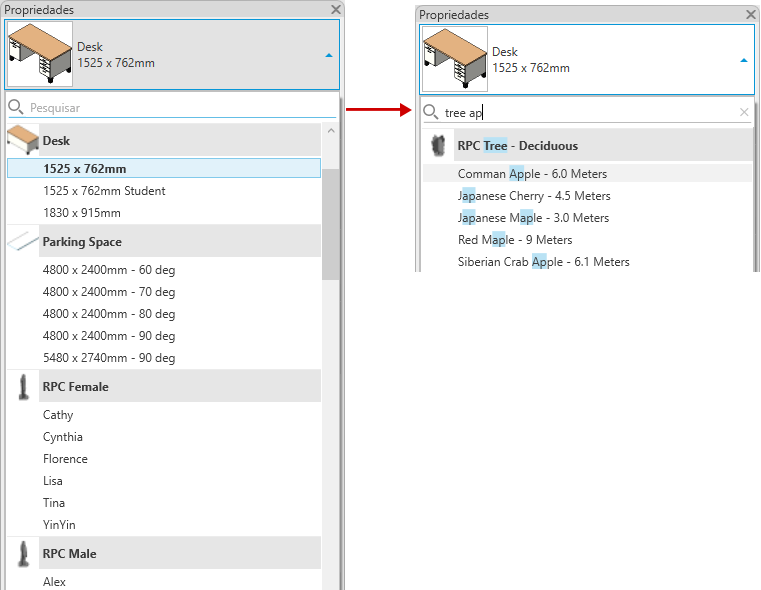Pick 4800 x 2400mm - 80 deg

[164, 313]
